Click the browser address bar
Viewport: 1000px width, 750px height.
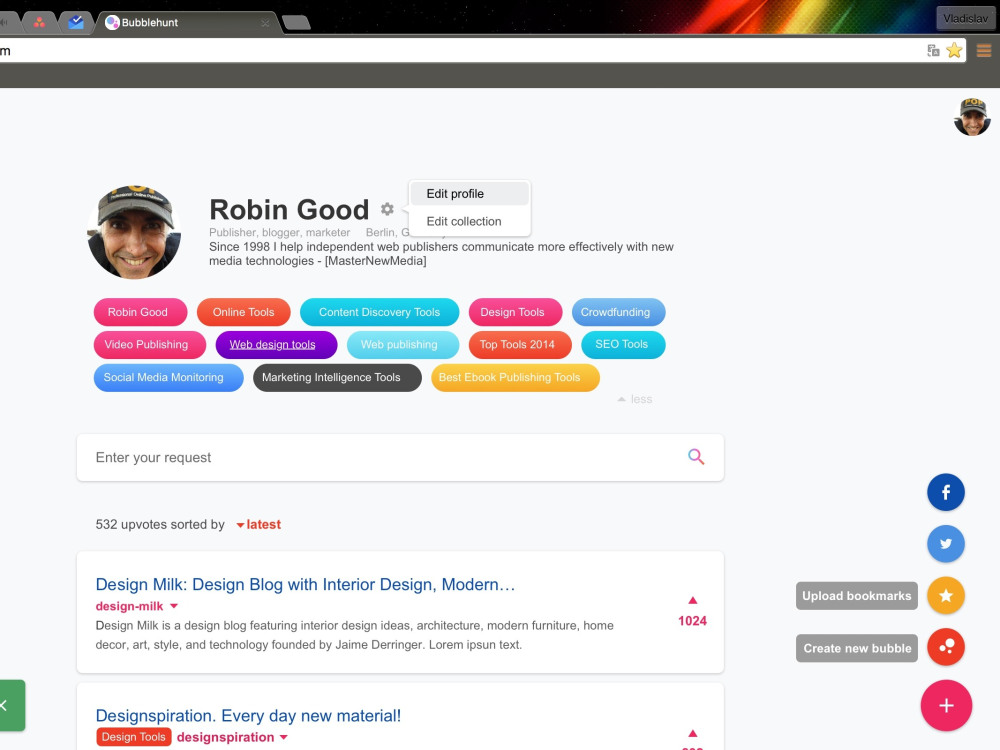coord(459,50)
